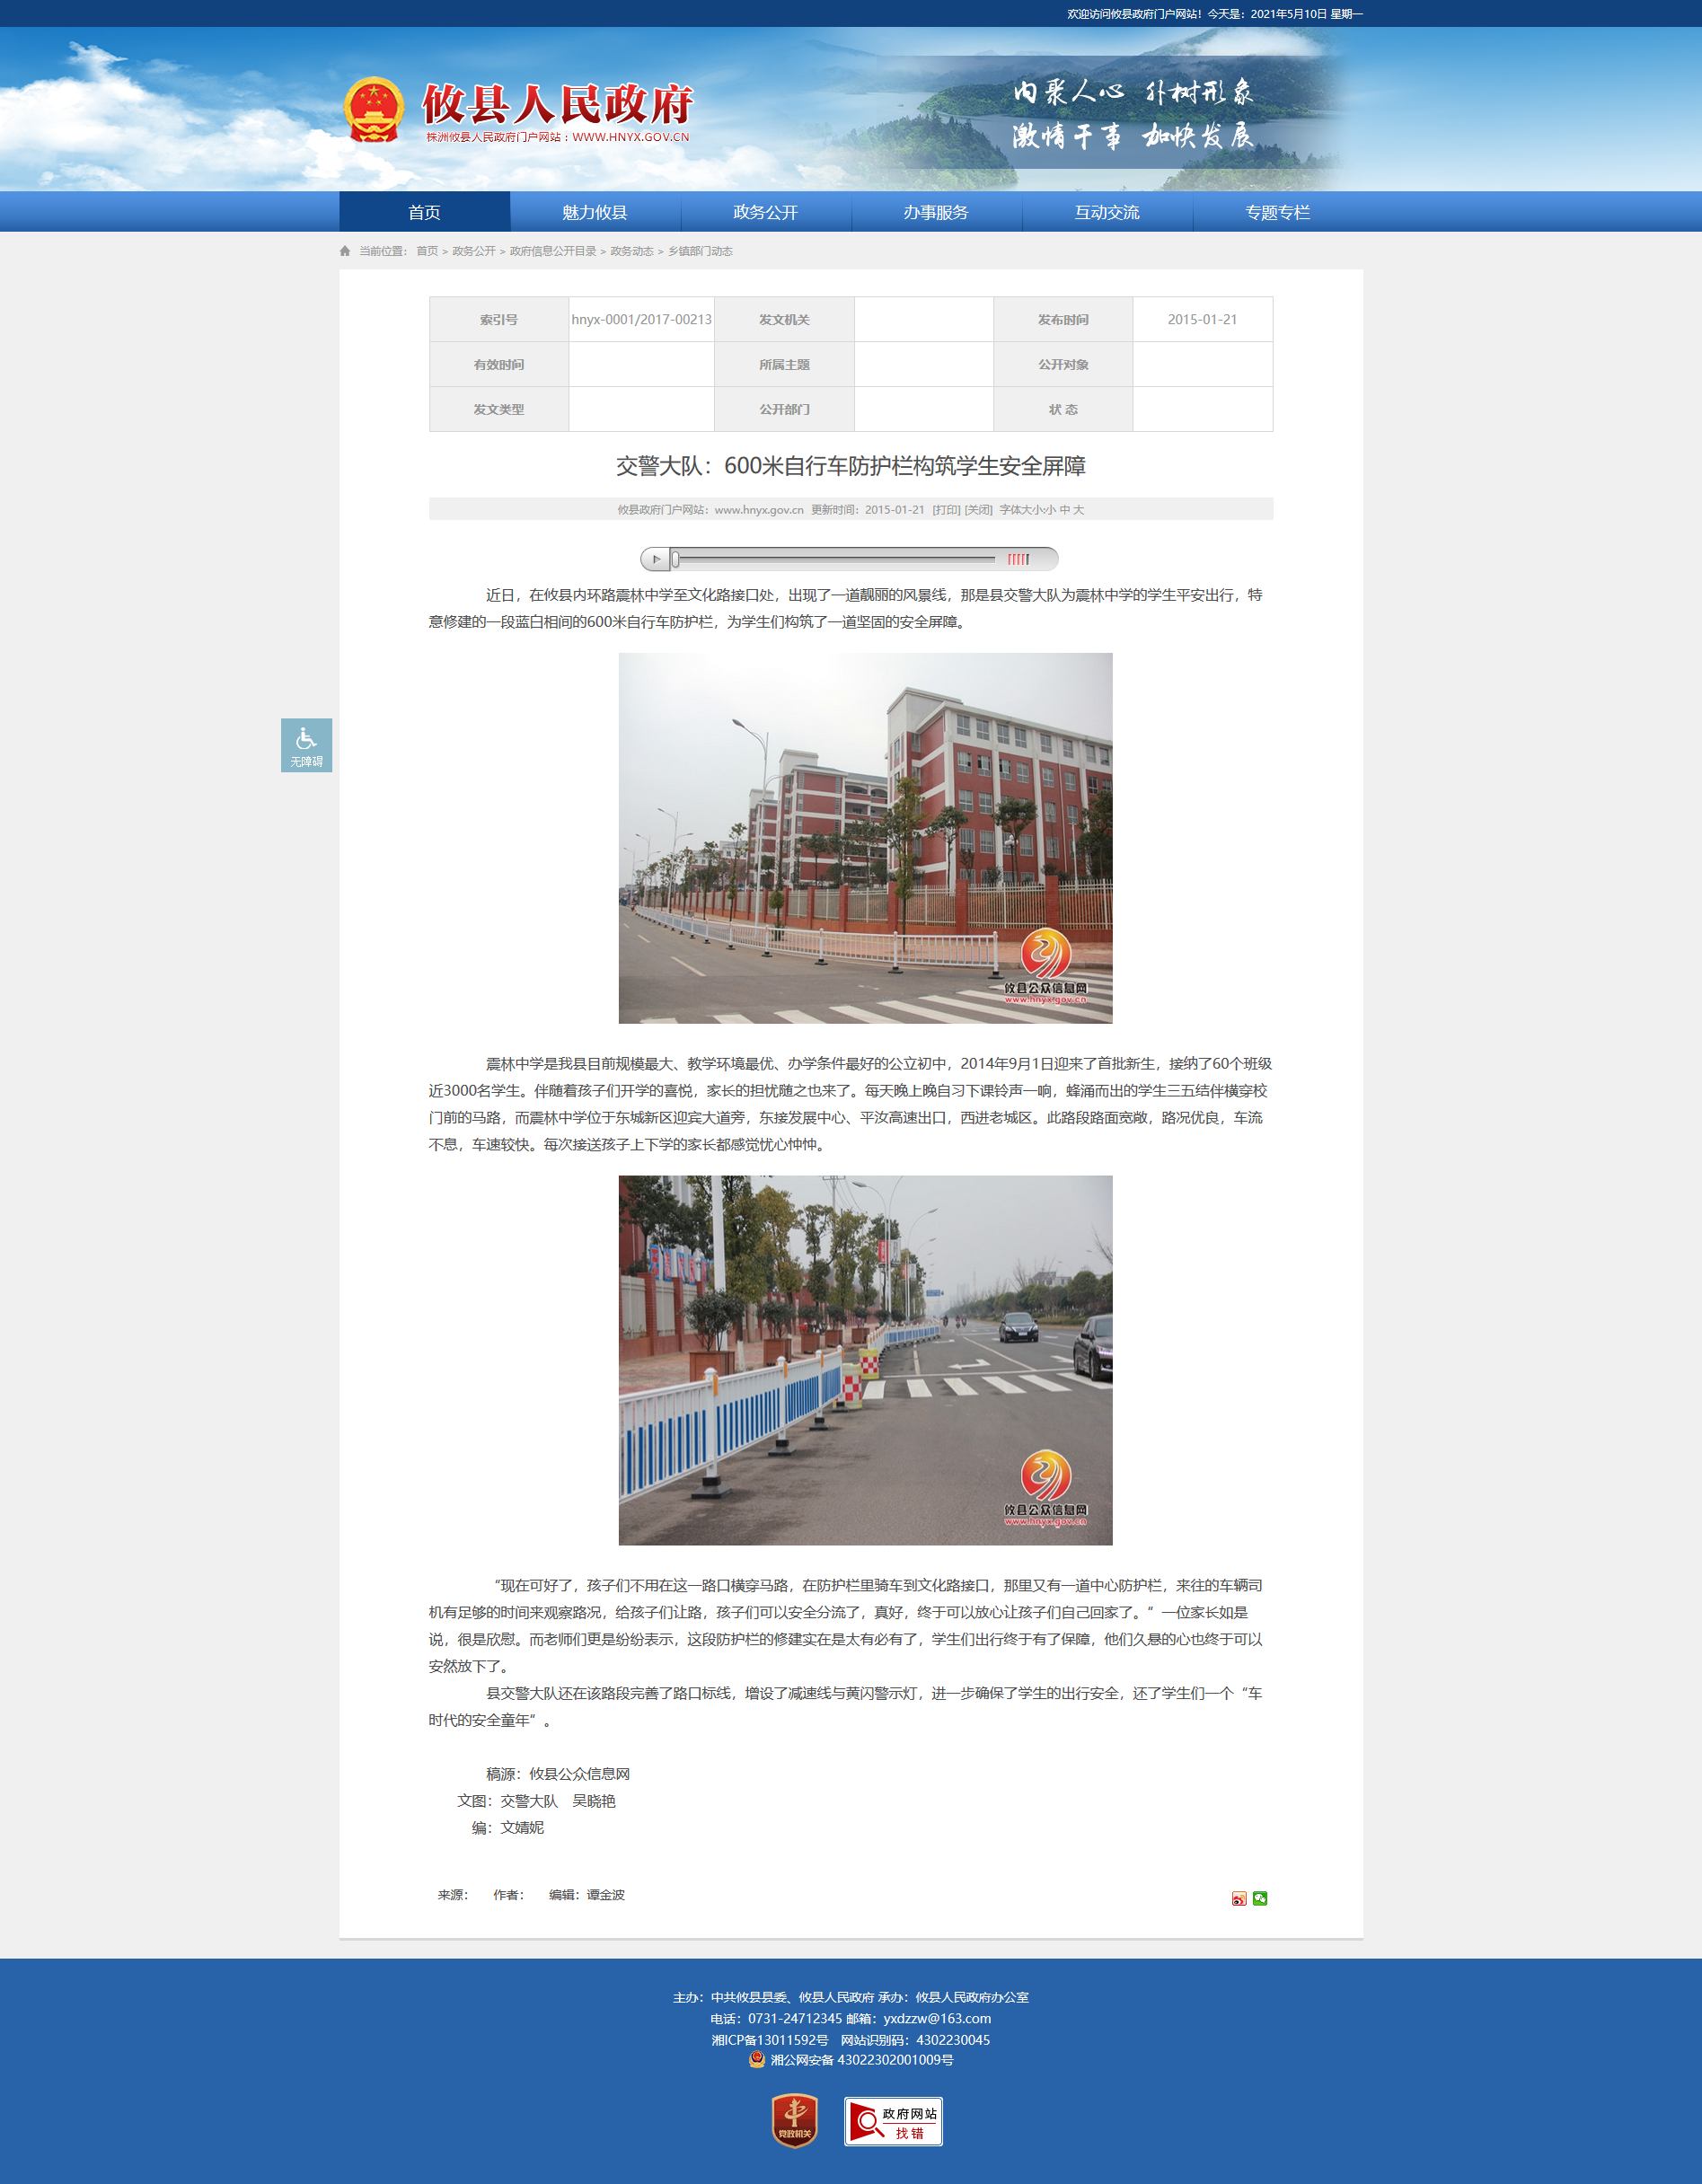Click the 打印 print link
Image resolution: width=1702 pixels, height=2184 pixels.
tap(946, 510)
